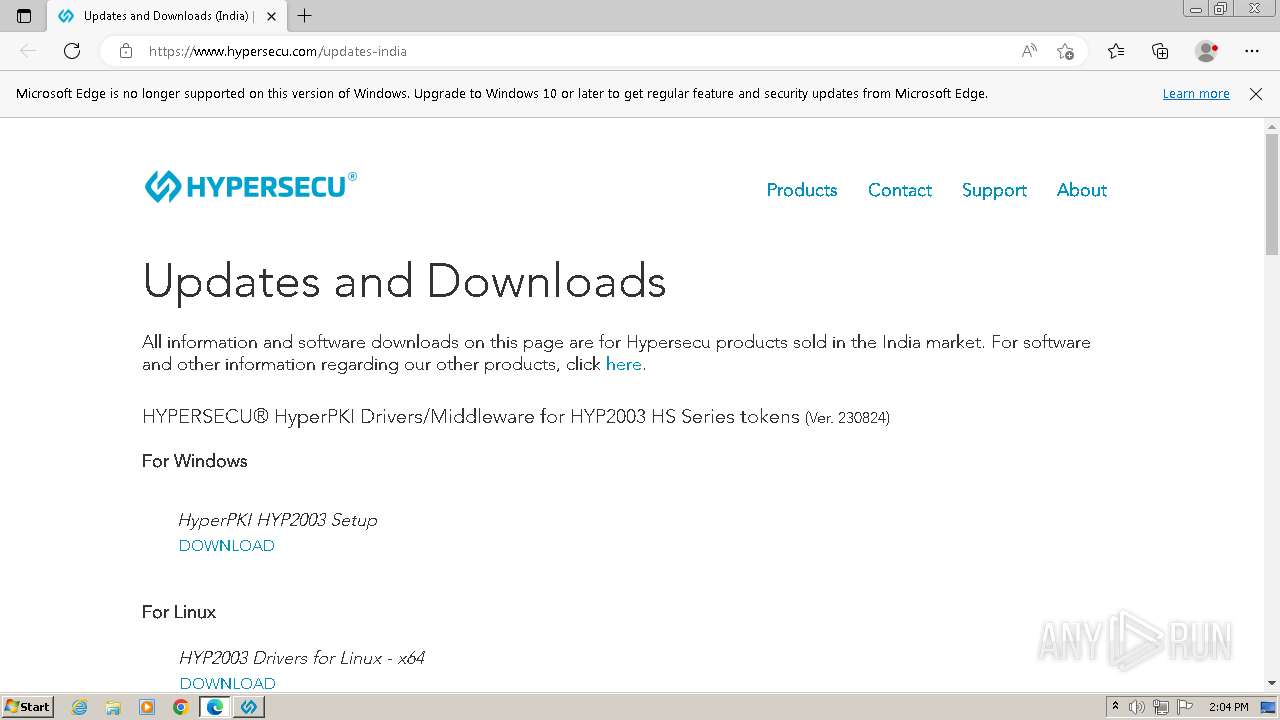Viewport: 1280px width, 720px height.
Task: Open Collections panel
Action: click(x=1160, y=51)
